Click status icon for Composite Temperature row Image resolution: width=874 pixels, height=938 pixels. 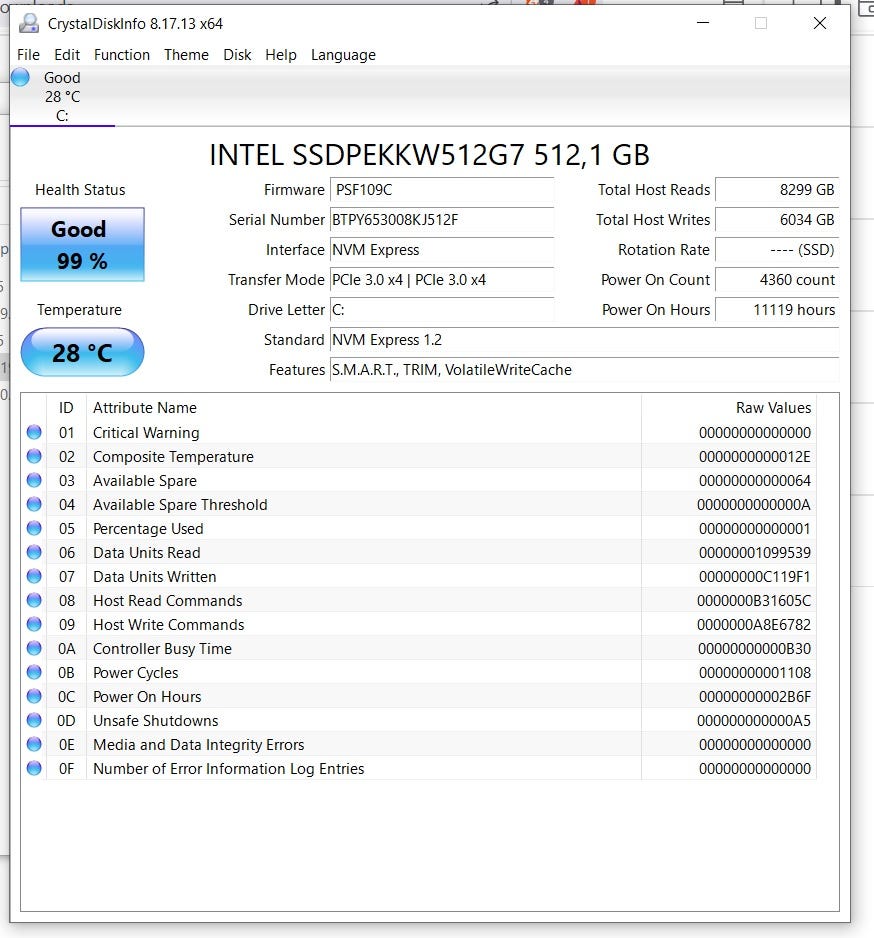pos(34,456)
